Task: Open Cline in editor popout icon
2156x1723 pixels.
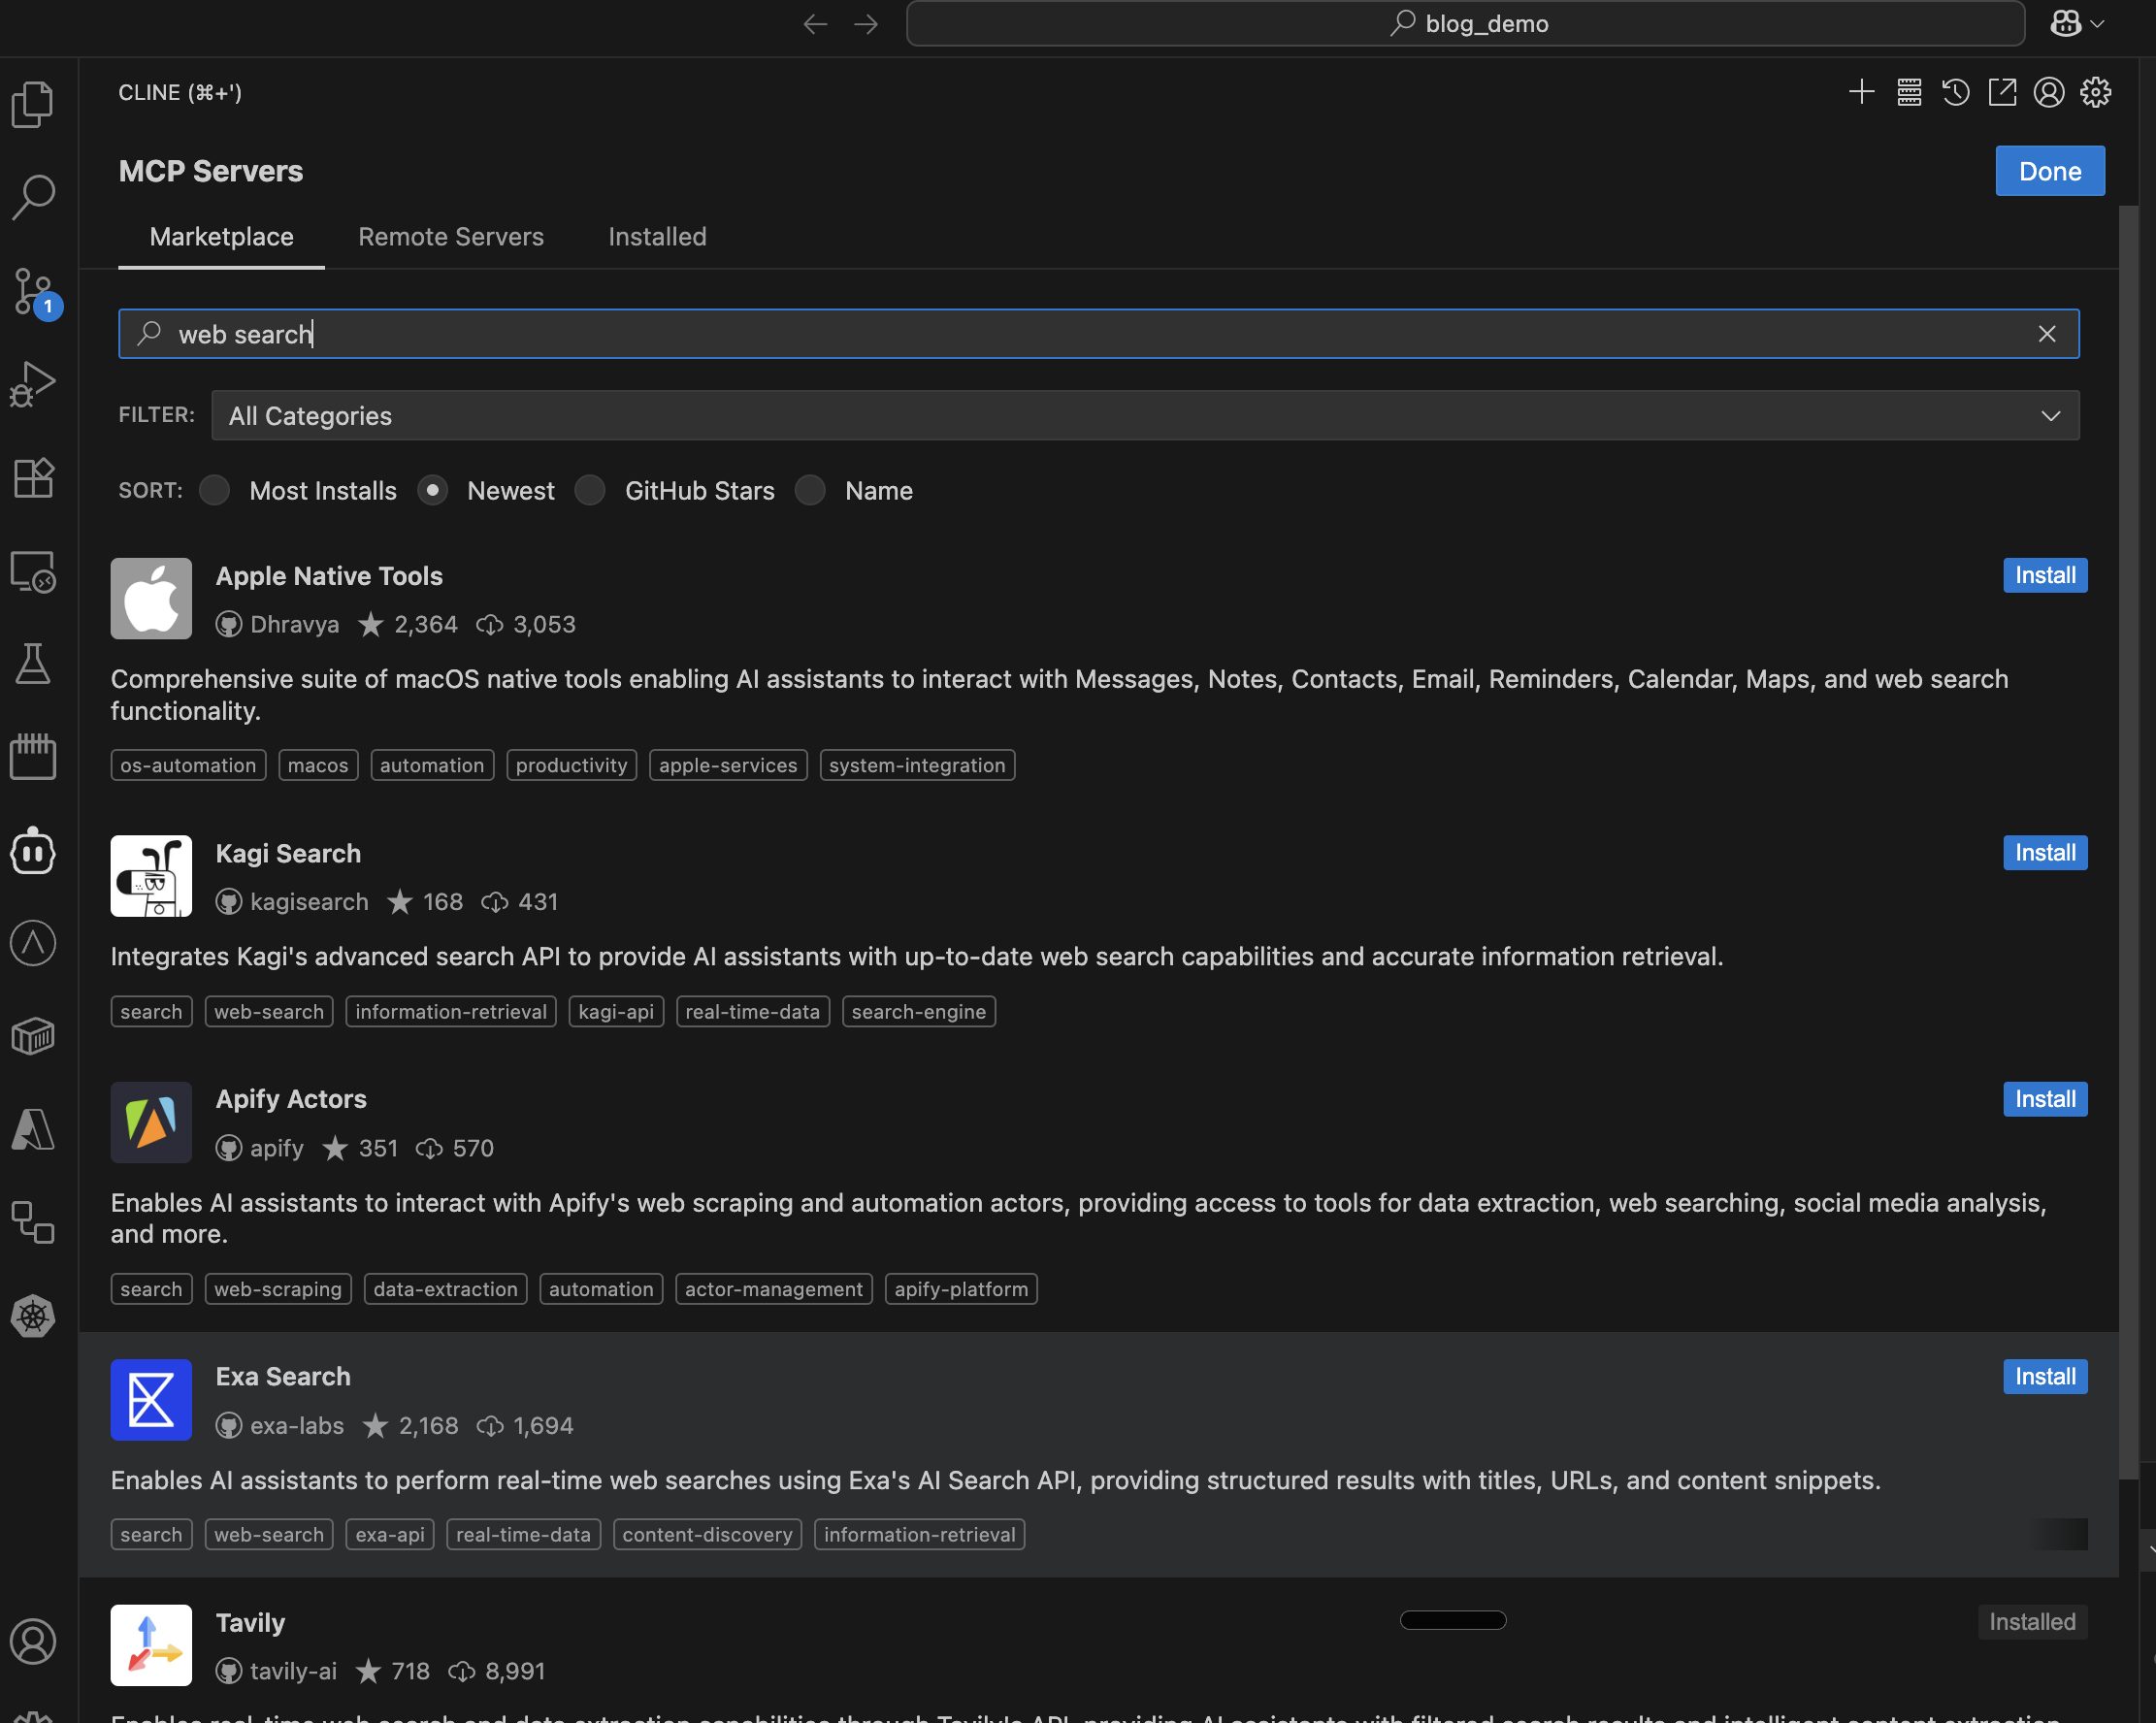Action: click(x=2002, y=92)
